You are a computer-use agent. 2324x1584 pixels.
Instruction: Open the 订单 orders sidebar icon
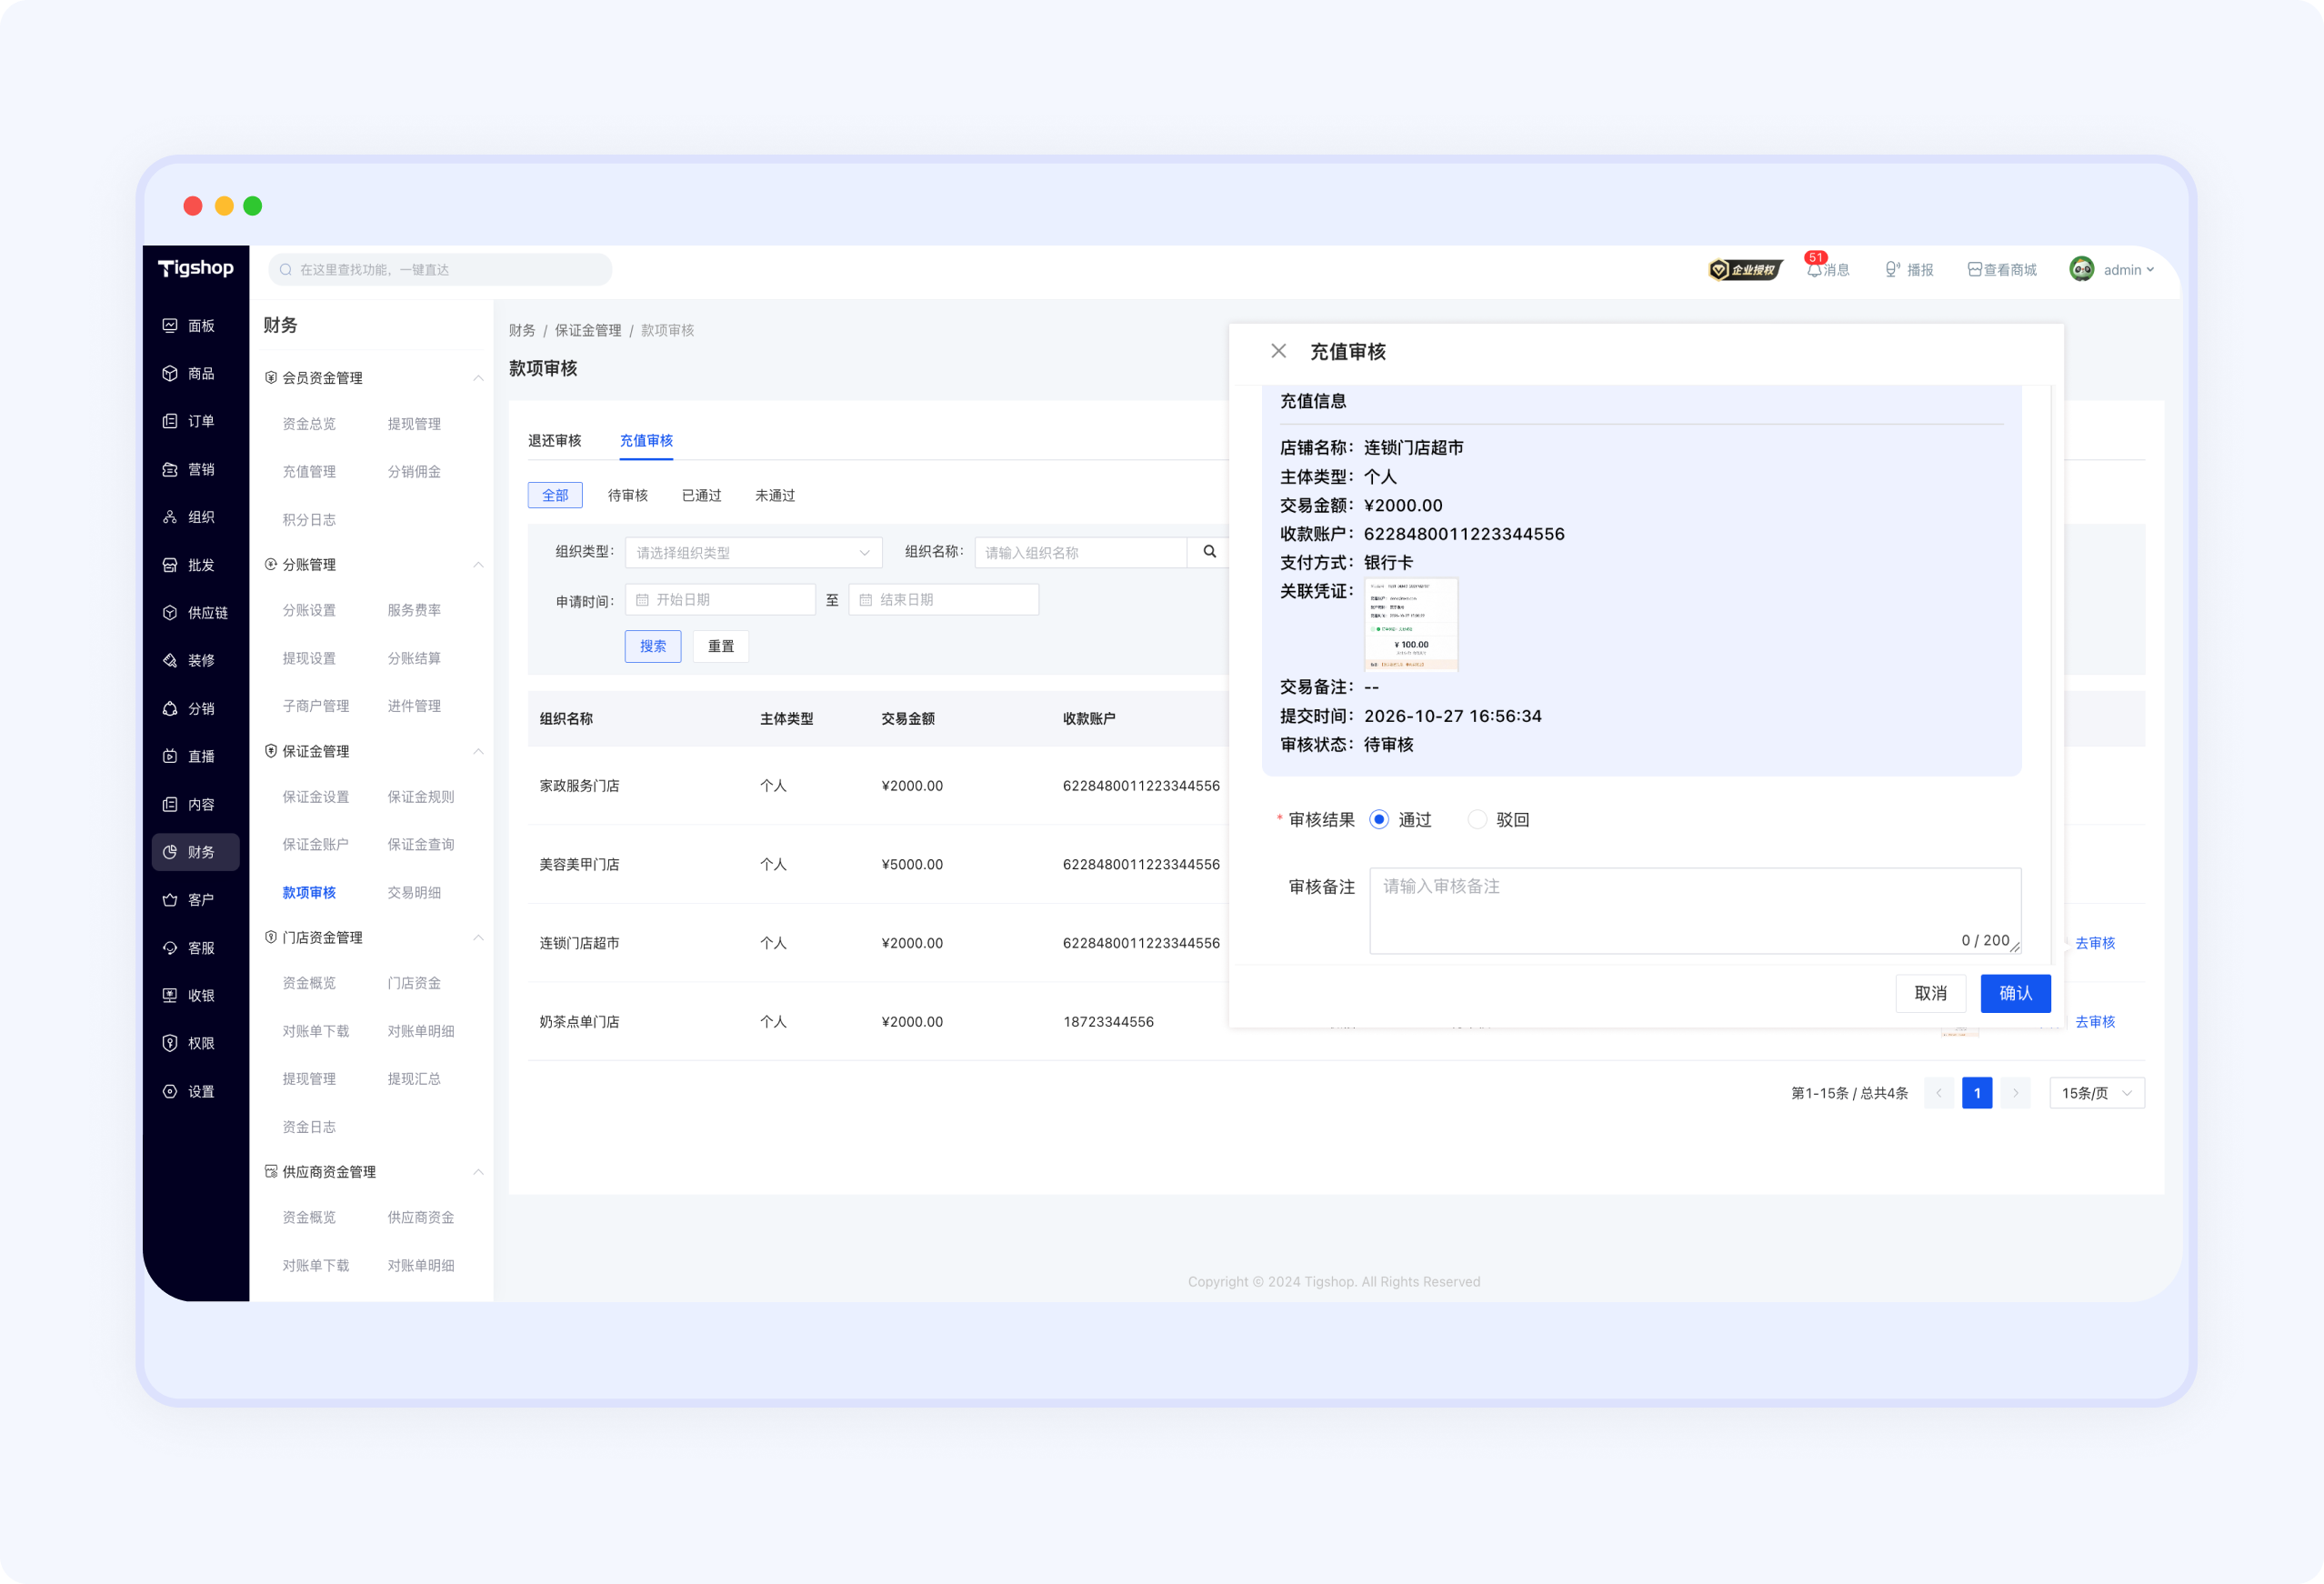click(170, 421)
